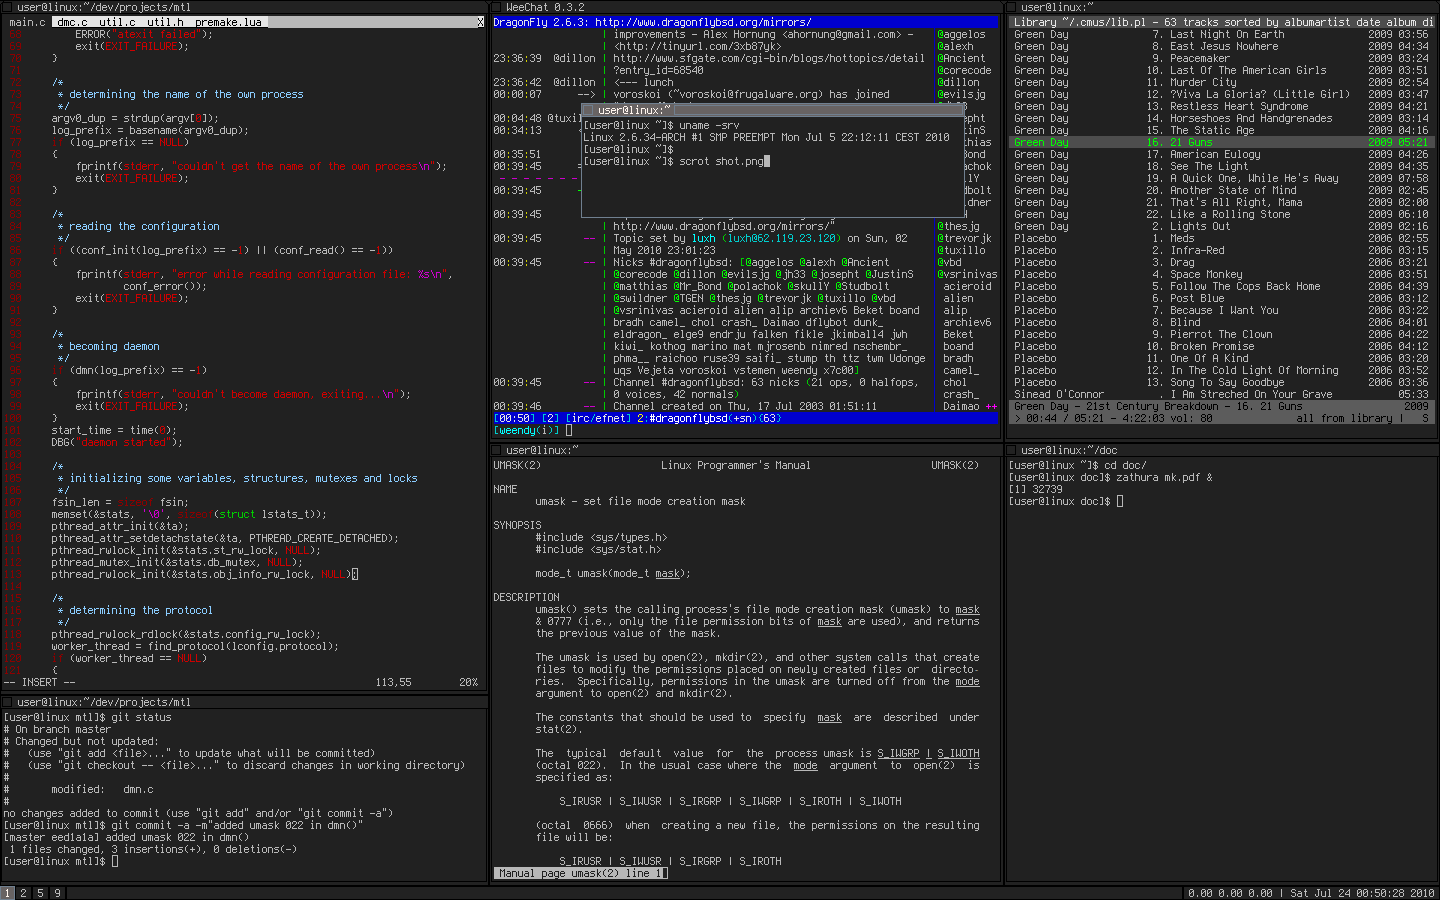Screen dimensions: 1440x900
Task: Select track 'I Am Streched On Your Grave'
Action: (1251, 394)
